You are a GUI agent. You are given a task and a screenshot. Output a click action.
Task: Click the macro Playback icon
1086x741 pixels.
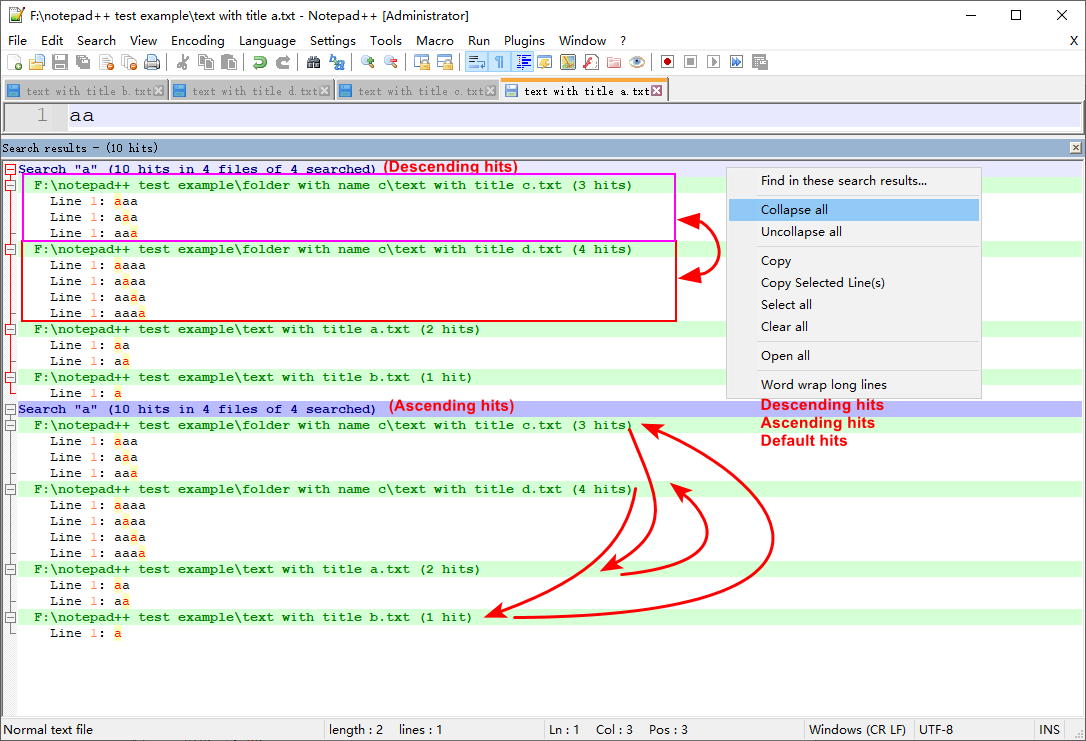click(713, 62)
